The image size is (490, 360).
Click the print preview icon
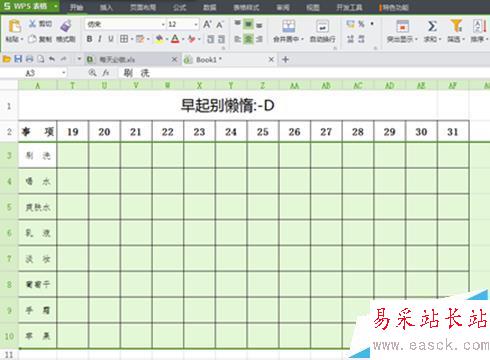41,59
